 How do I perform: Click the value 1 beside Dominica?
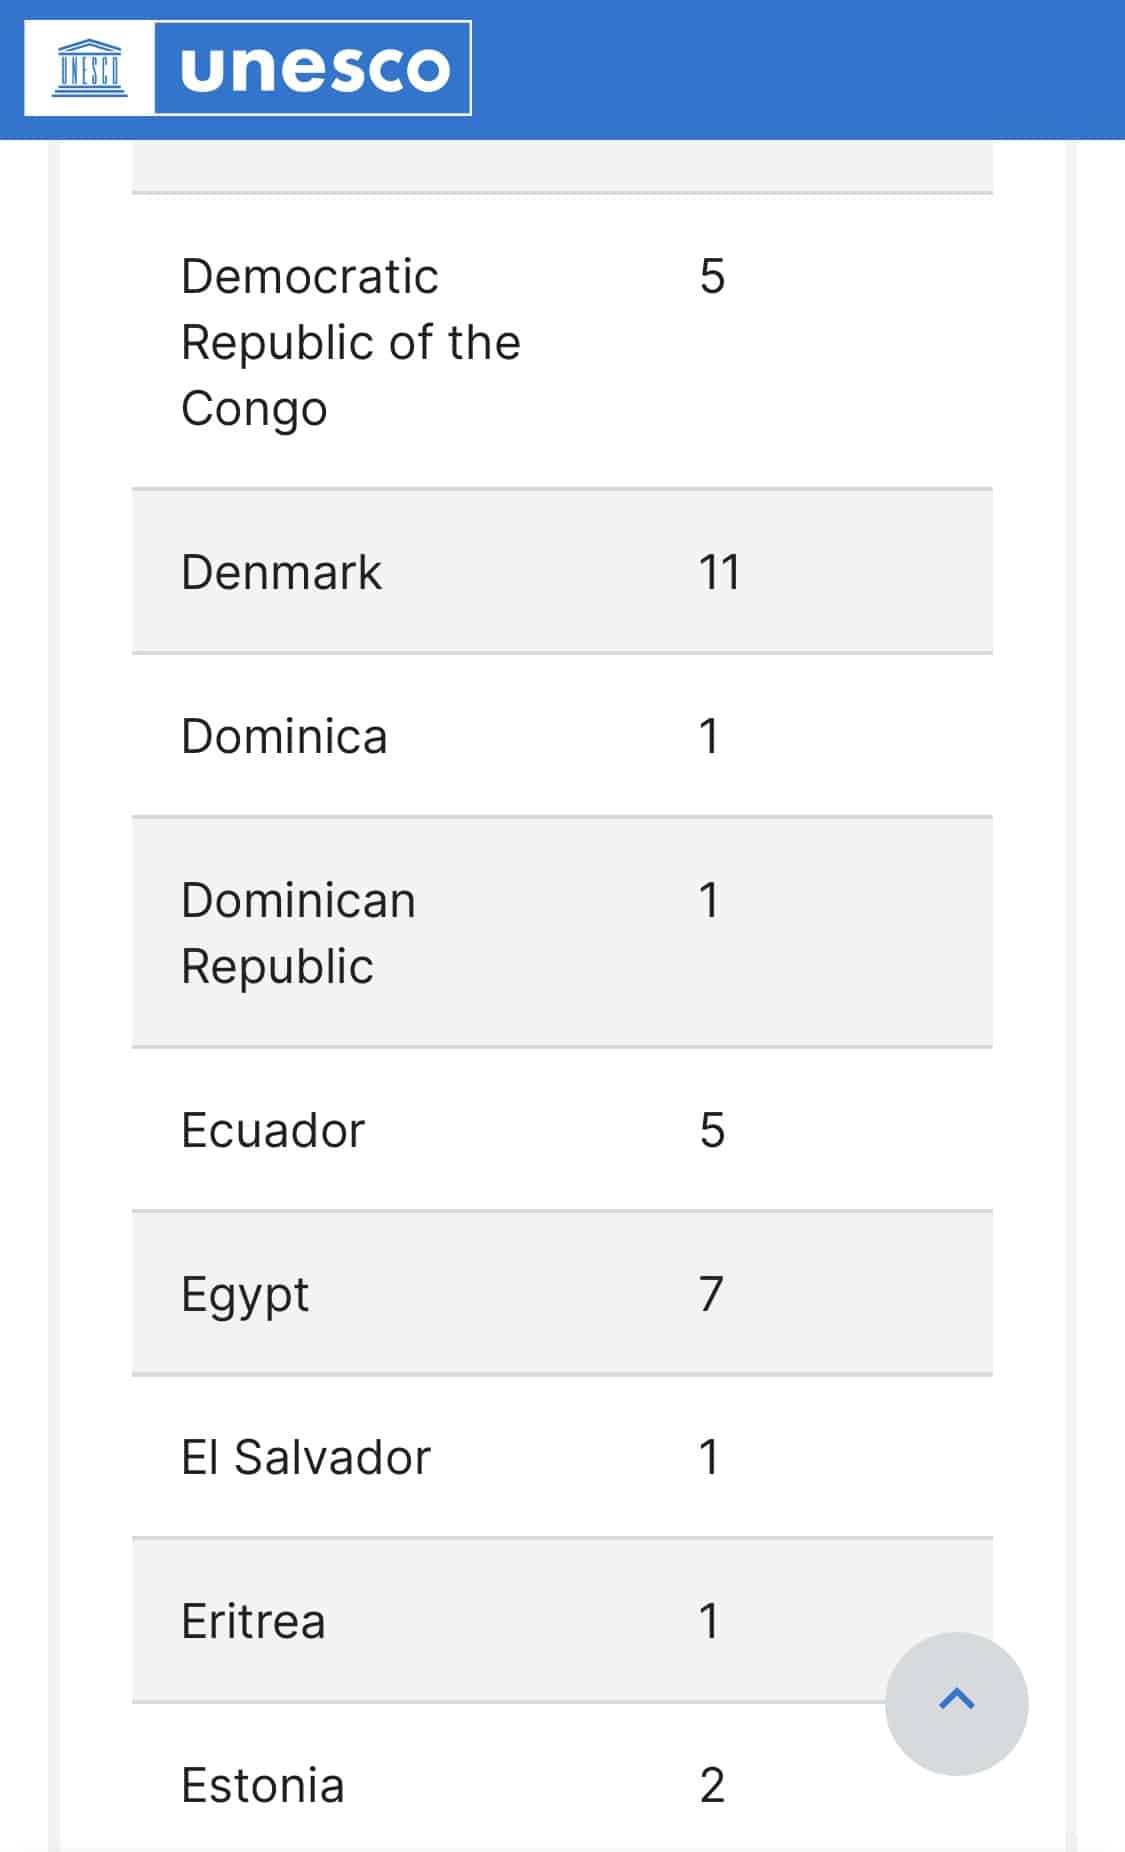click(x=709, y=737)
